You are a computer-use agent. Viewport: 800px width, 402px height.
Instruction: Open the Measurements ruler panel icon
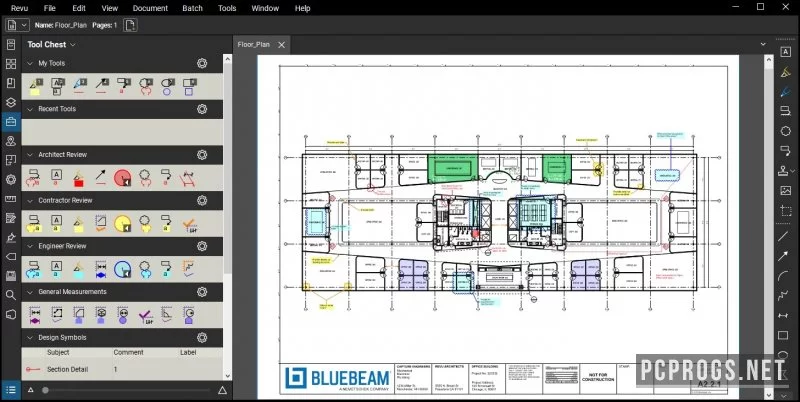[x=11, y=199]
